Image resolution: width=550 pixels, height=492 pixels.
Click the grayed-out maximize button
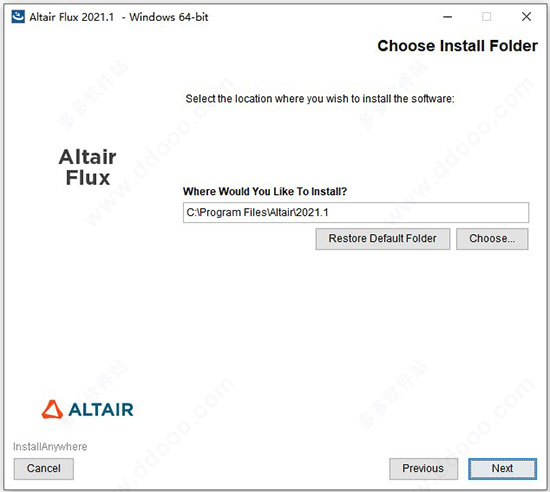487,16
